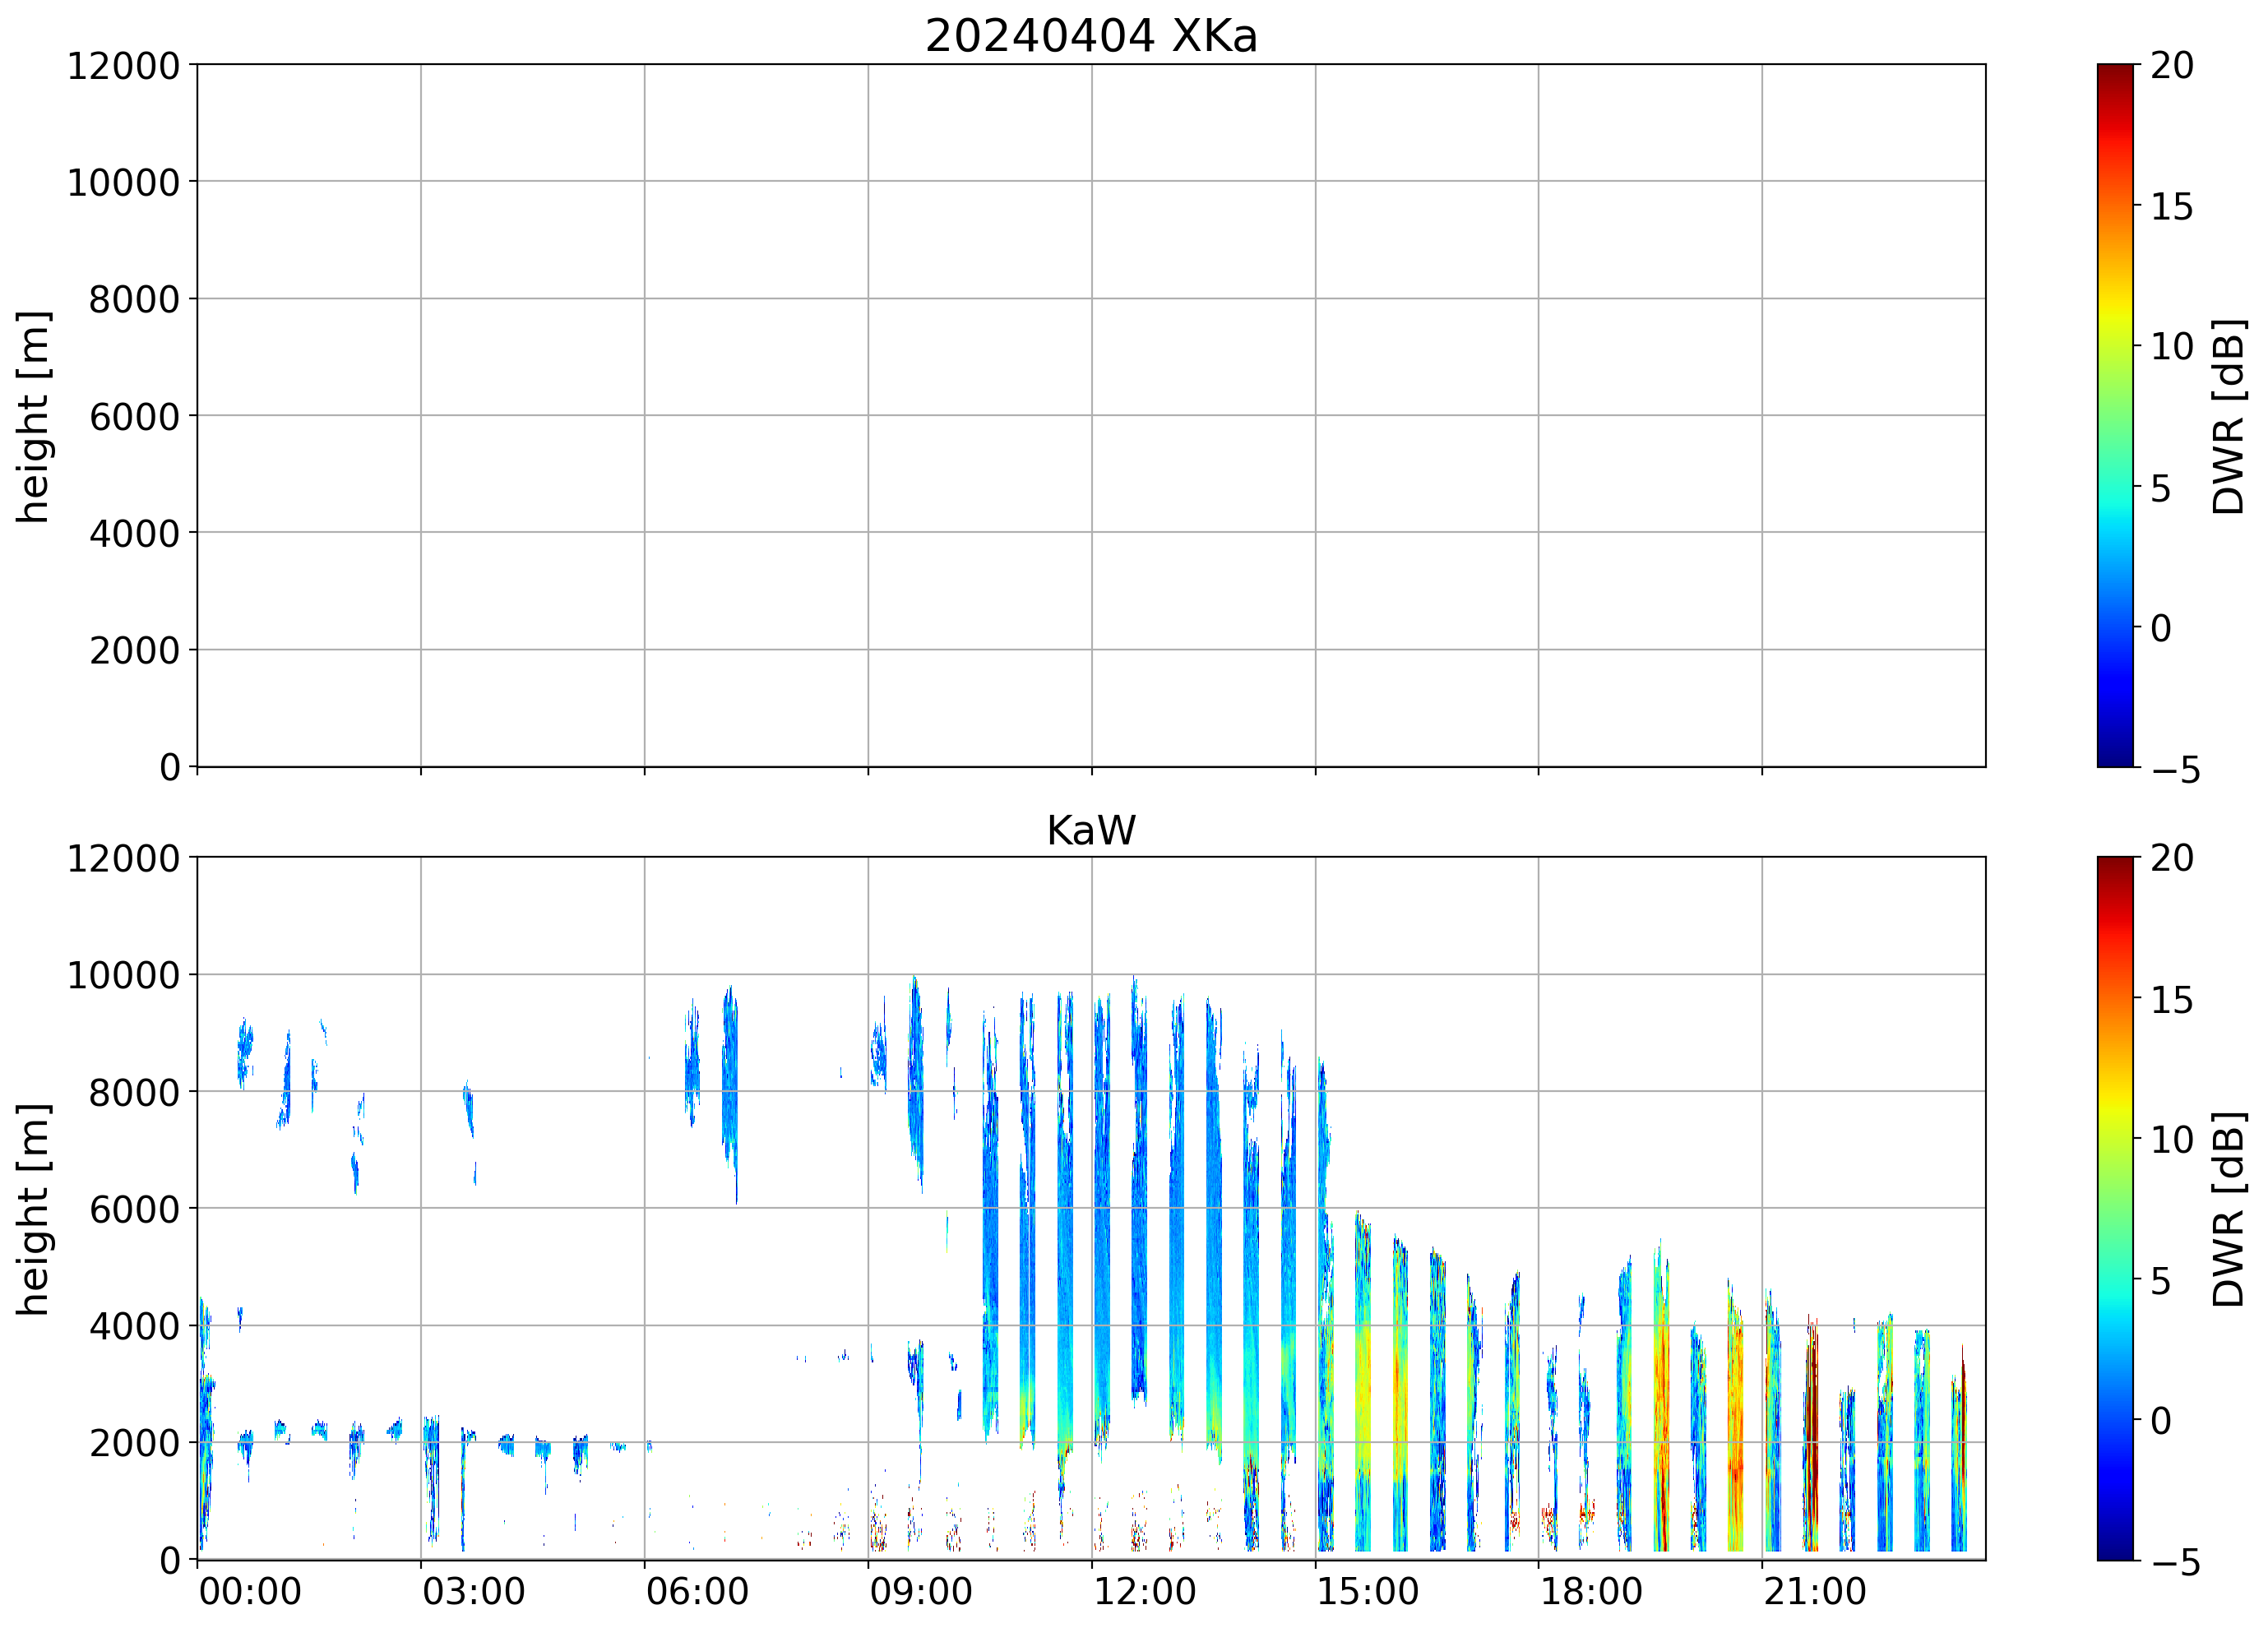The image size is (2268, 1628).
Task: Click the bottom panel 'height [m]' axis label
Action: (34, 1209)
